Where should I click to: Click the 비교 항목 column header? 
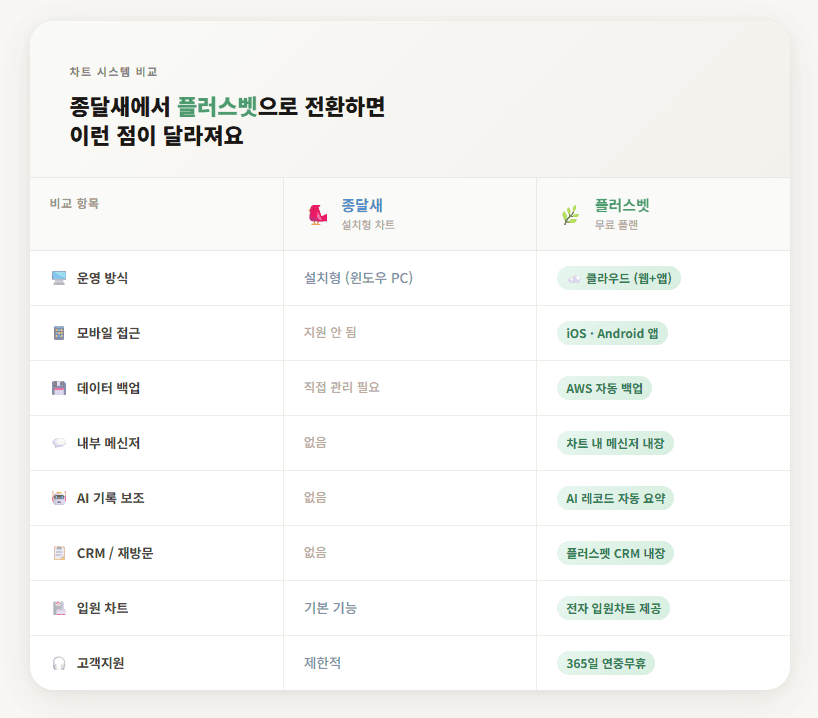tap(74, 204)
